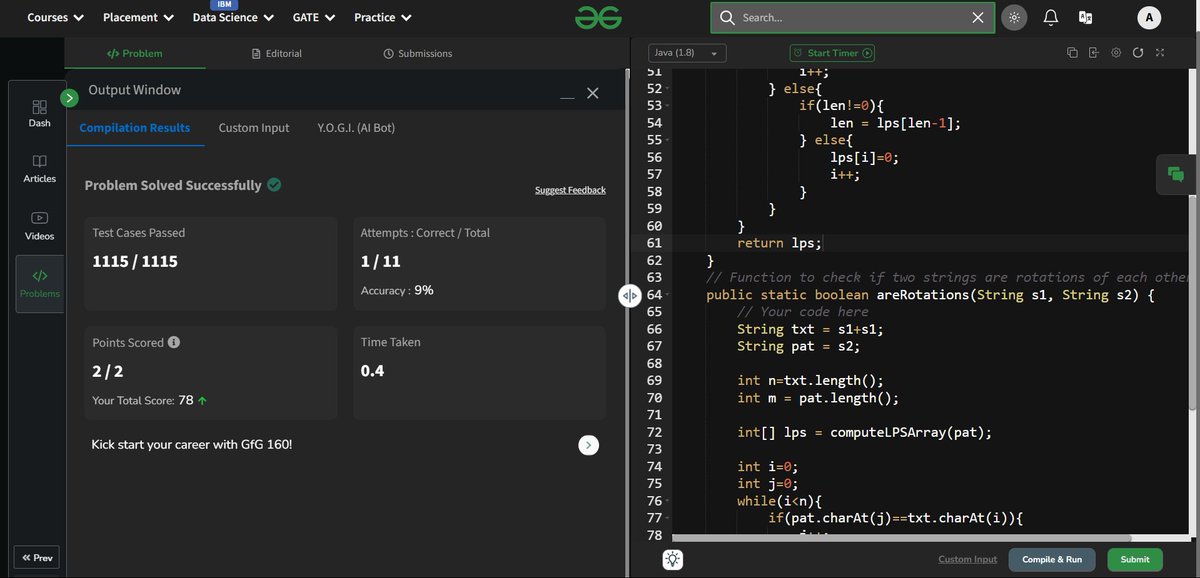1200x578 pixels.
Task: Select the Y.O.G.I. (AI Bot) tab
Action: tap(357, 128)
